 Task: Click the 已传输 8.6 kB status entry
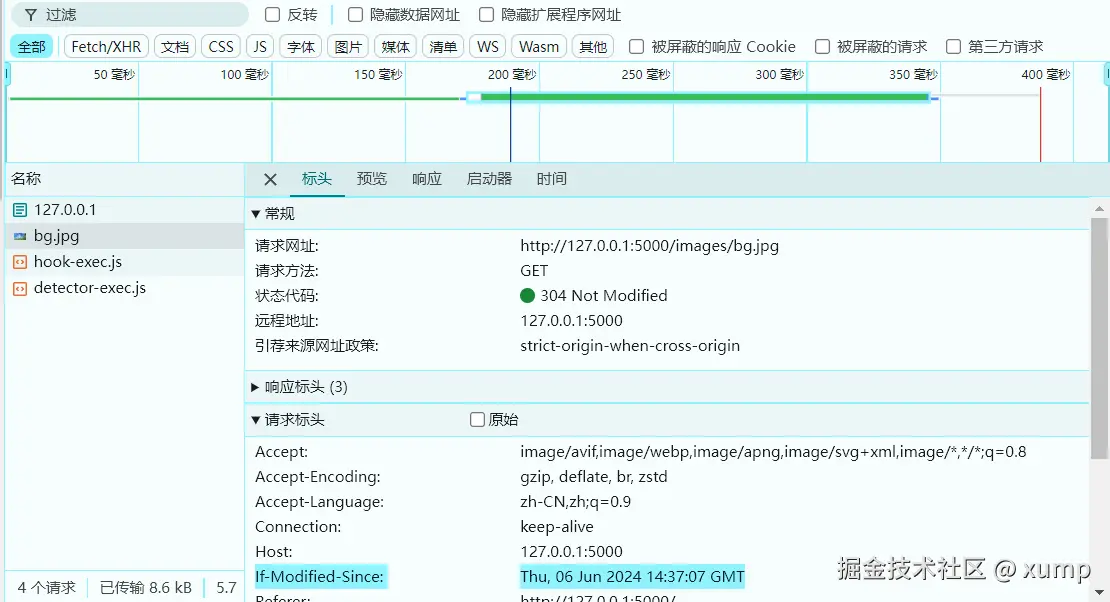(x=146, y=588)
